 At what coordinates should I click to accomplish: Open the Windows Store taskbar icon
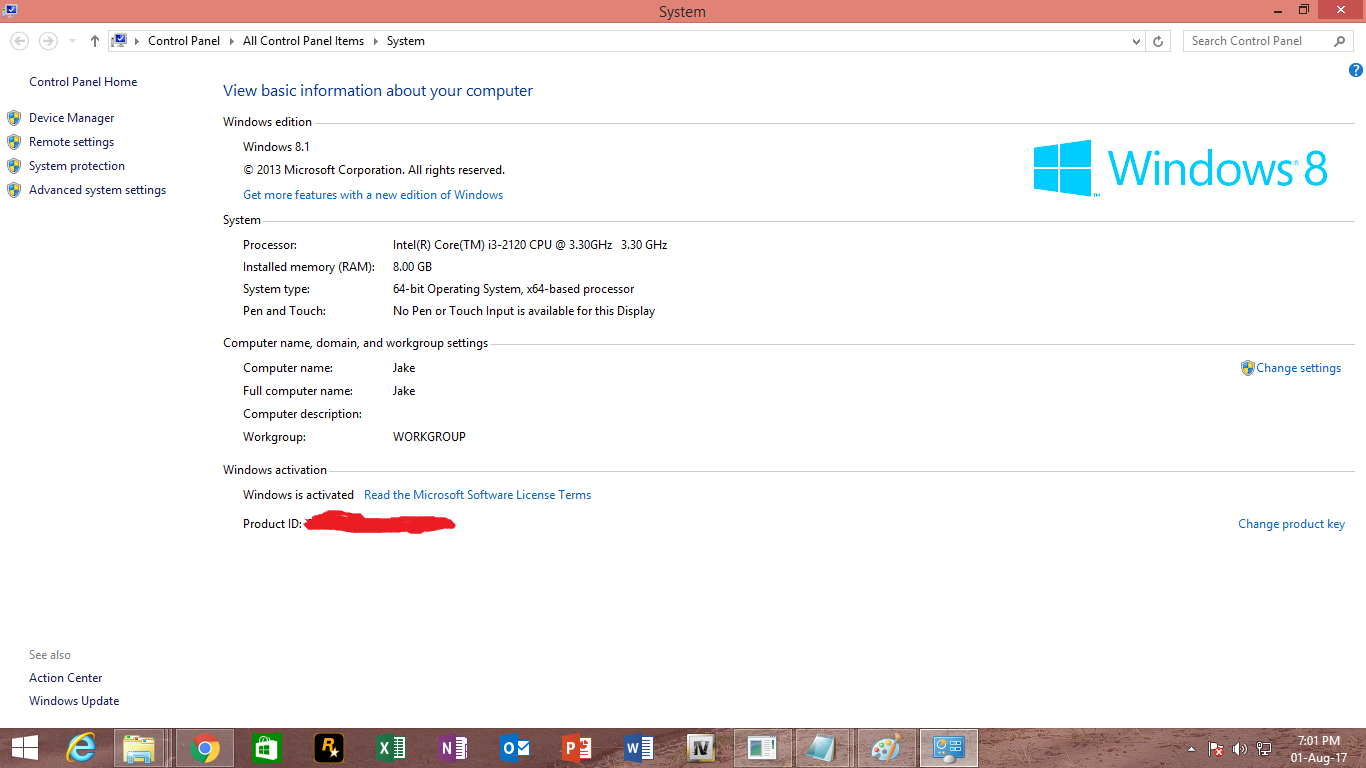tap(267, 748)
